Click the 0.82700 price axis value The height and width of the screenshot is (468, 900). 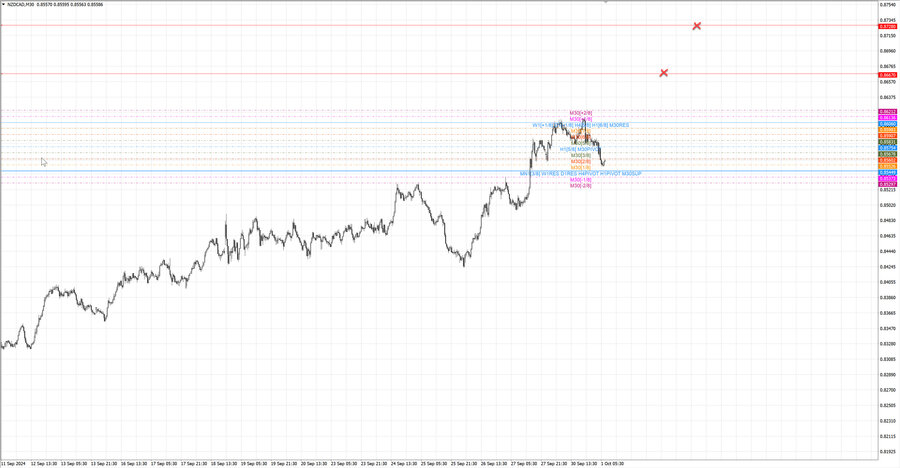(888, 390)
